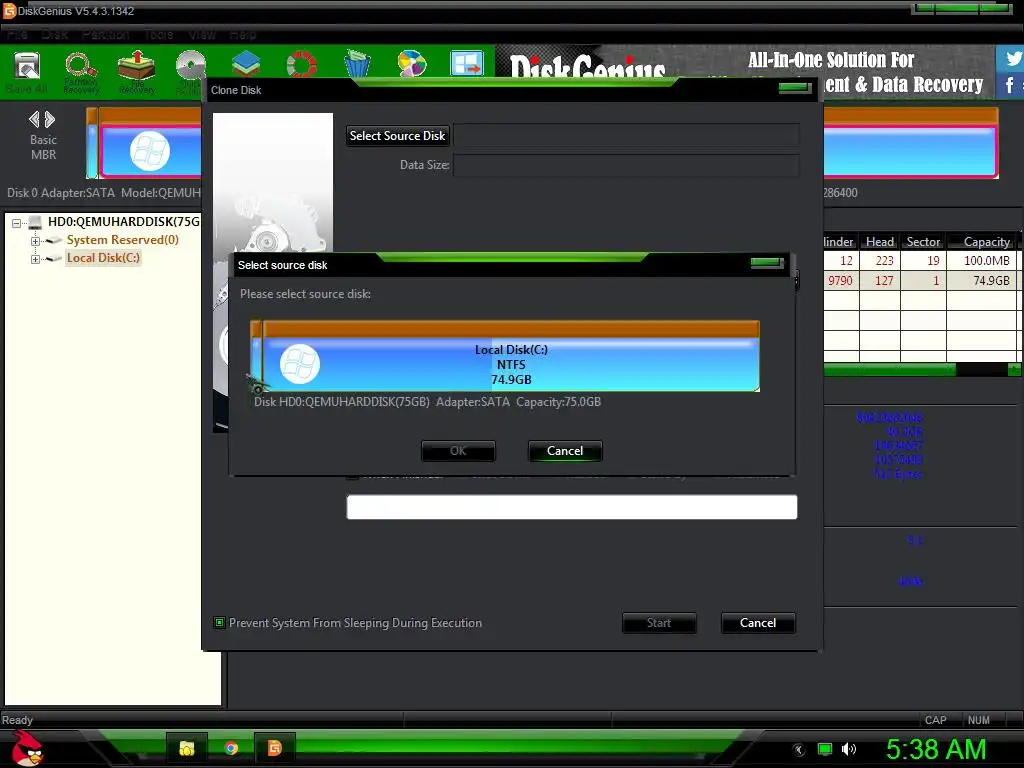Click the blue layered New Partition icon
The image size is (1024, 768).
(x=246, y=65)
